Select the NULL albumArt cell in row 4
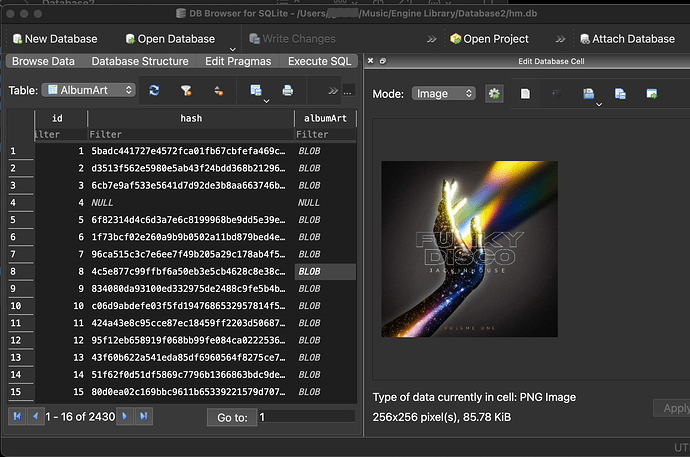 coord(325,202)
